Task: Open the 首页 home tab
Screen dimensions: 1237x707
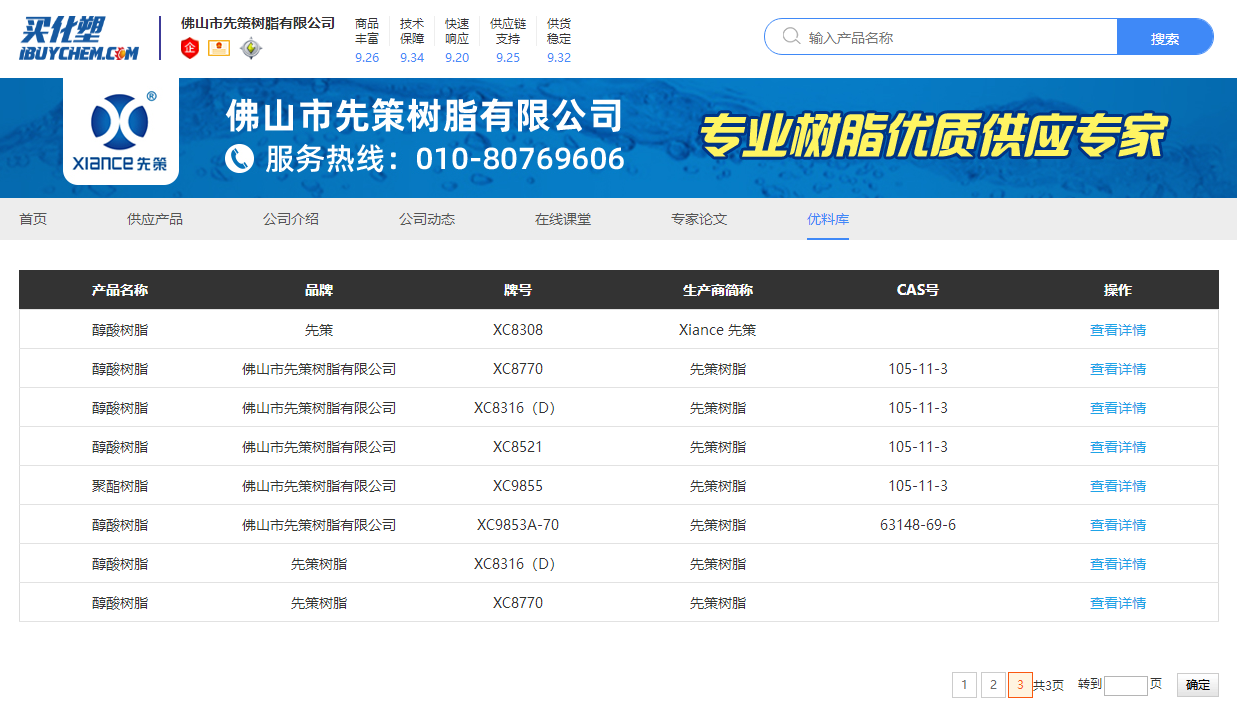Action: [x=33, y=219]
